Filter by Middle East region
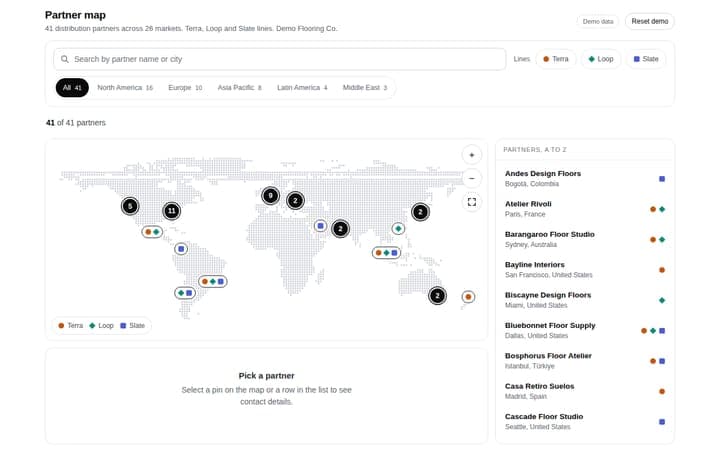720x450 pixels. [365, 88]
